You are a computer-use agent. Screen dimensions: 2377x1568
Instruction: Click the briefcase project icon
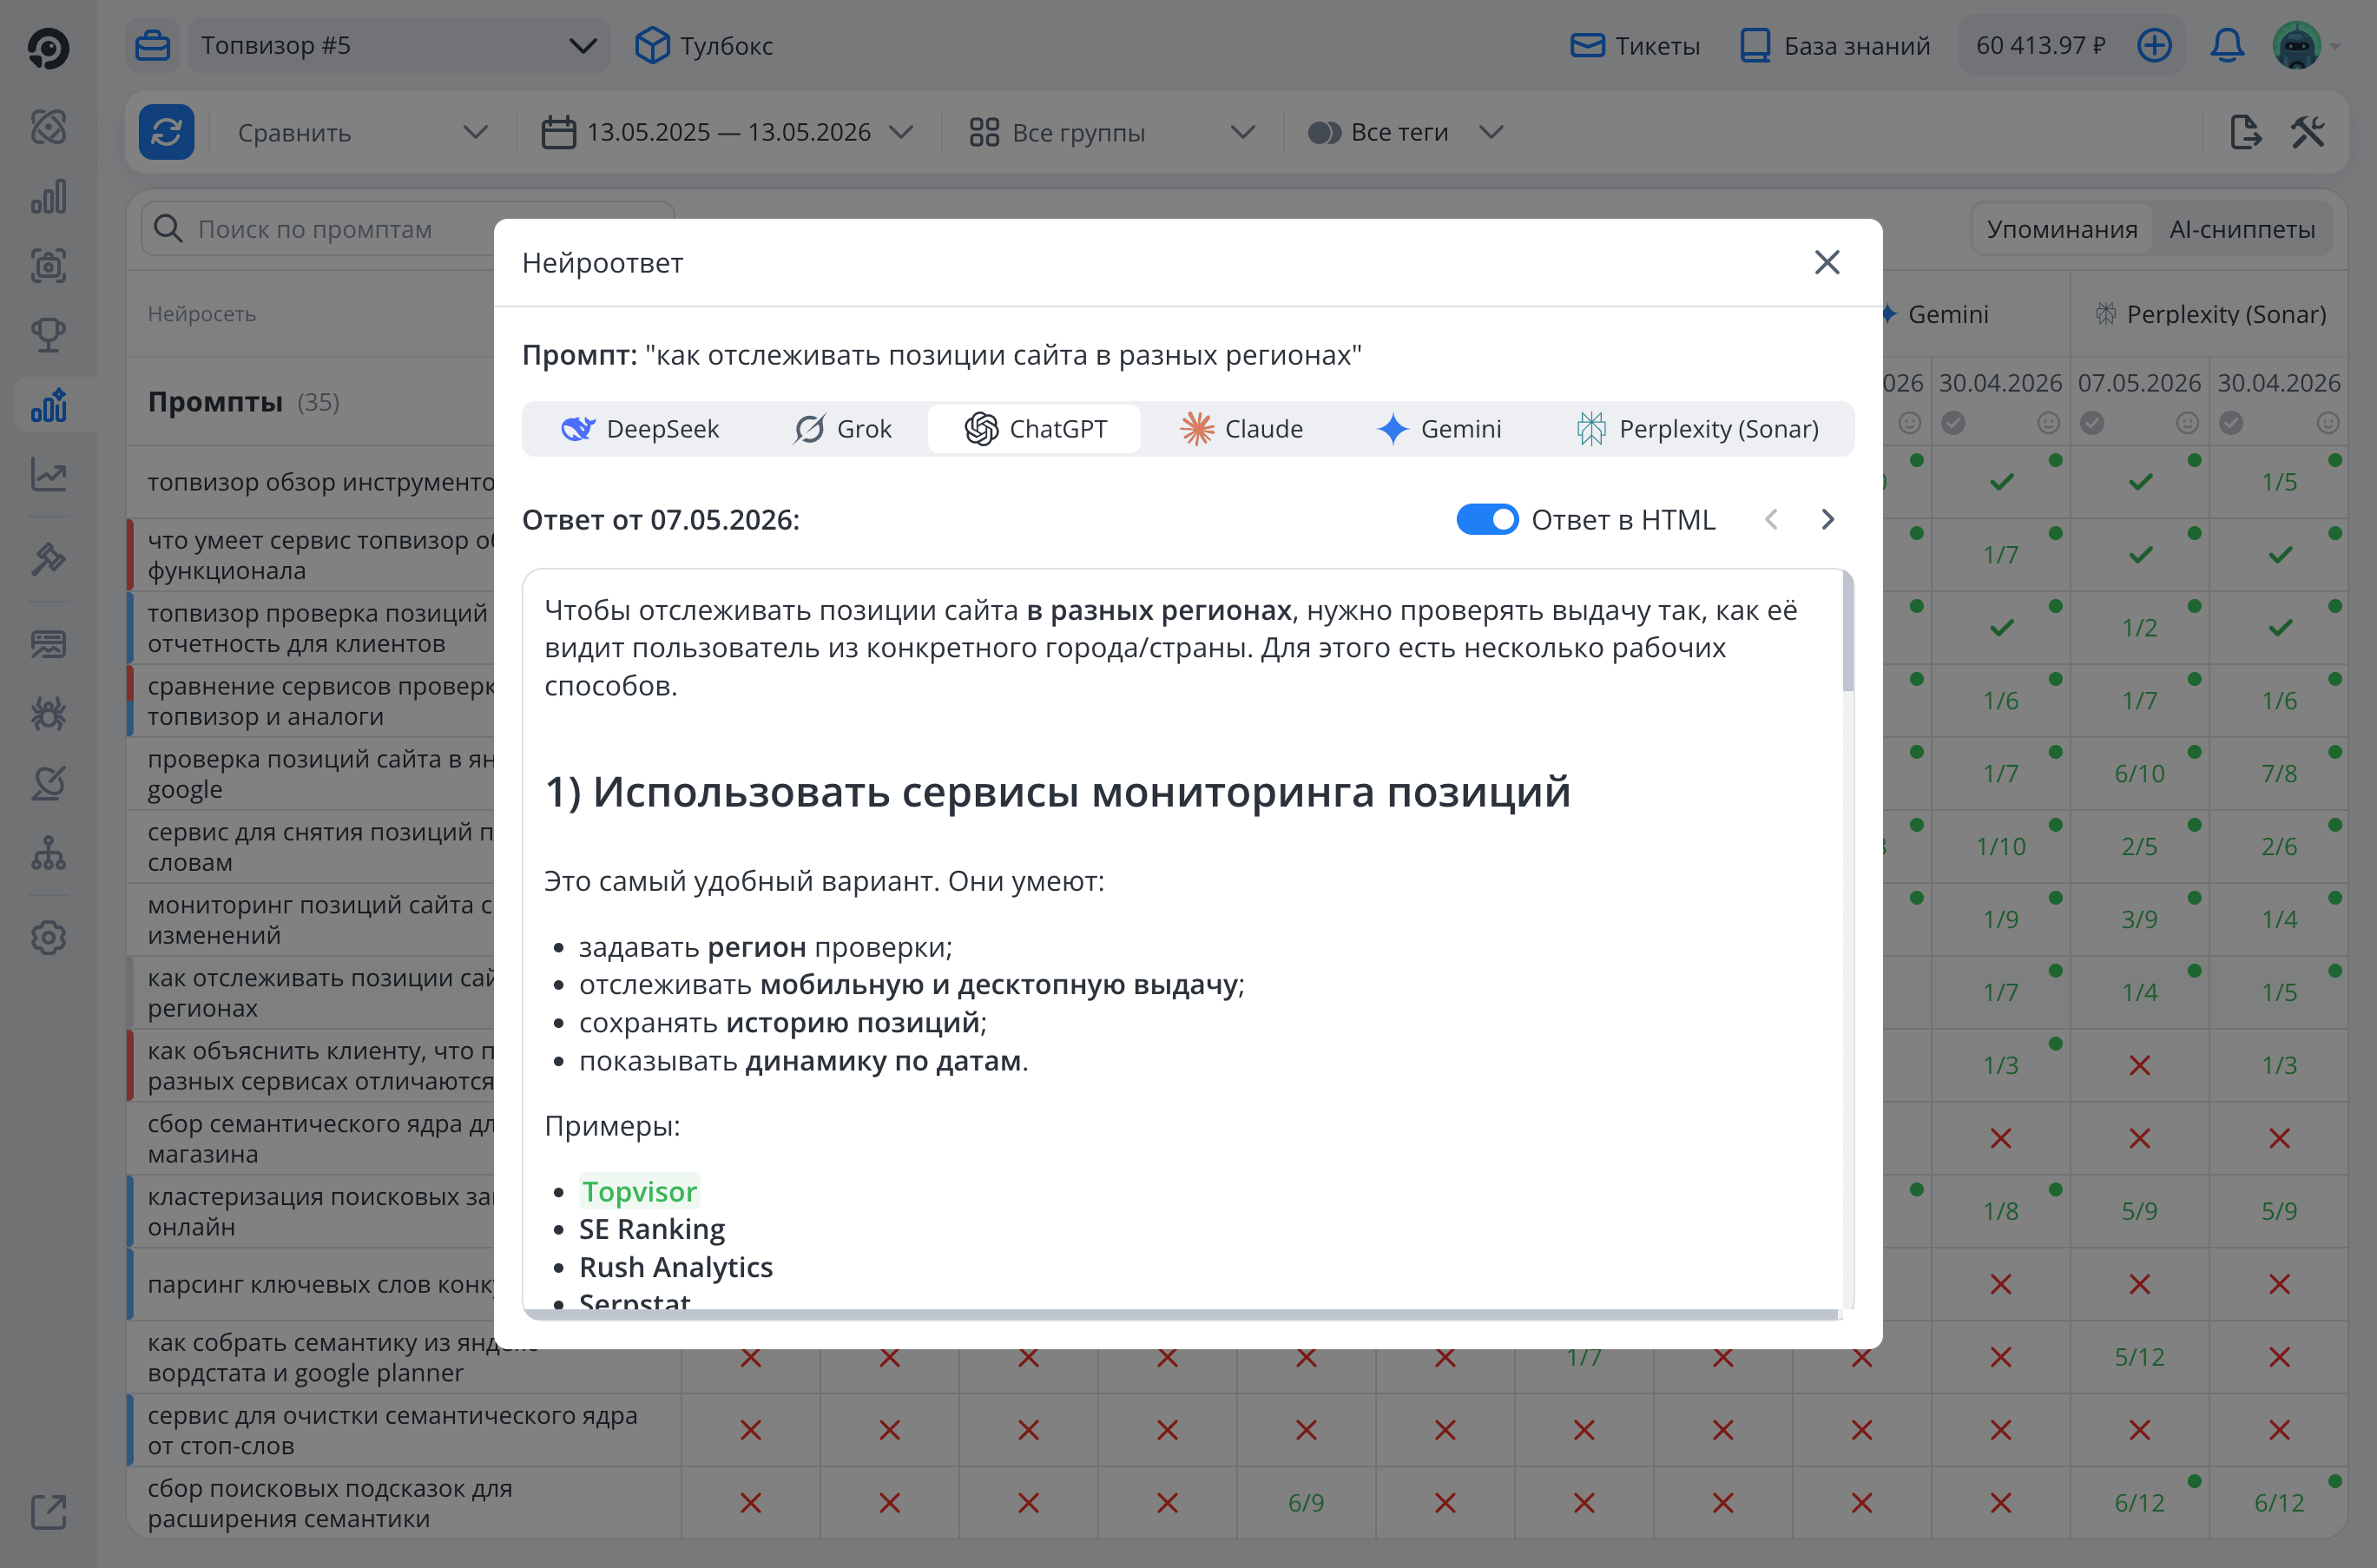point(152,46)
